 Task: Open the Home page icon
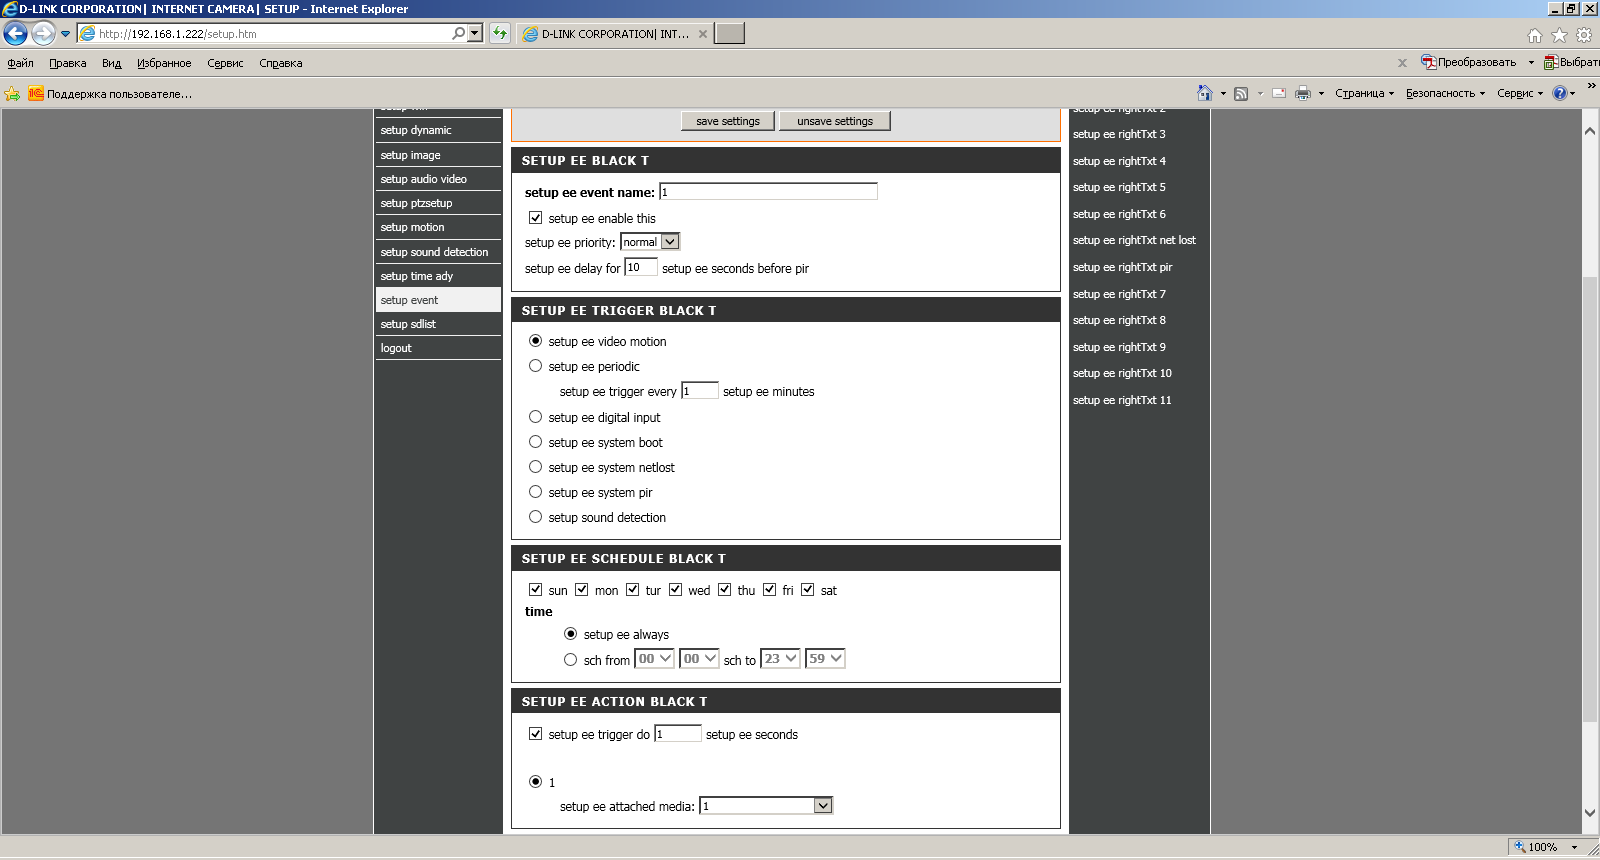pos(1534,35)
